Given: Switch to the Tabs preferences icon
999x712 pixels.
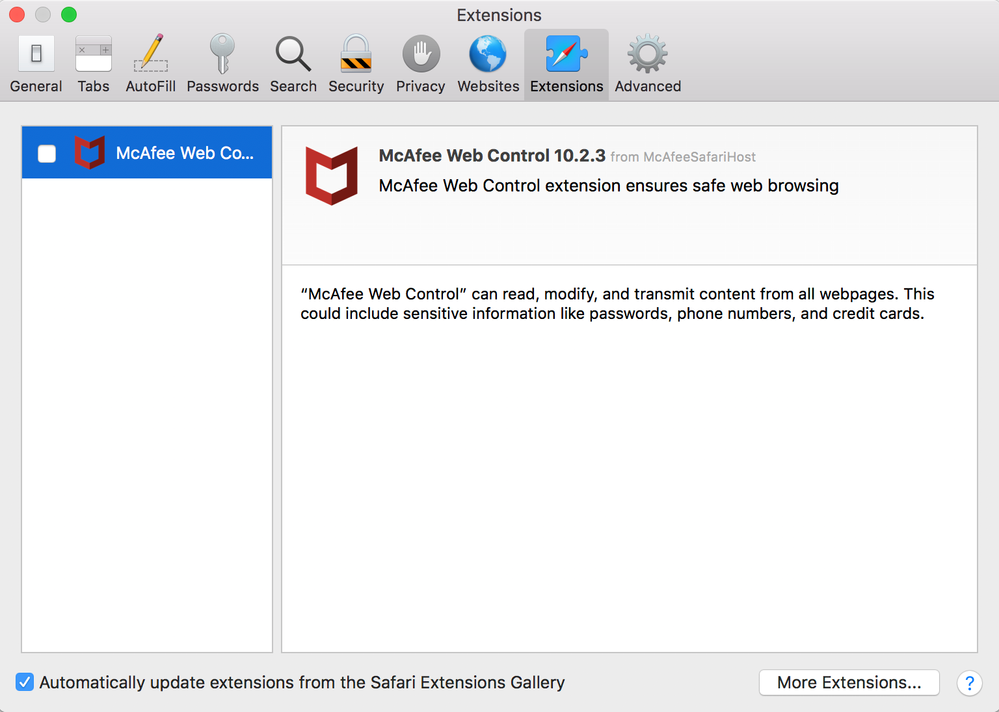Looking at the screenshot, I should pos(93,65).
